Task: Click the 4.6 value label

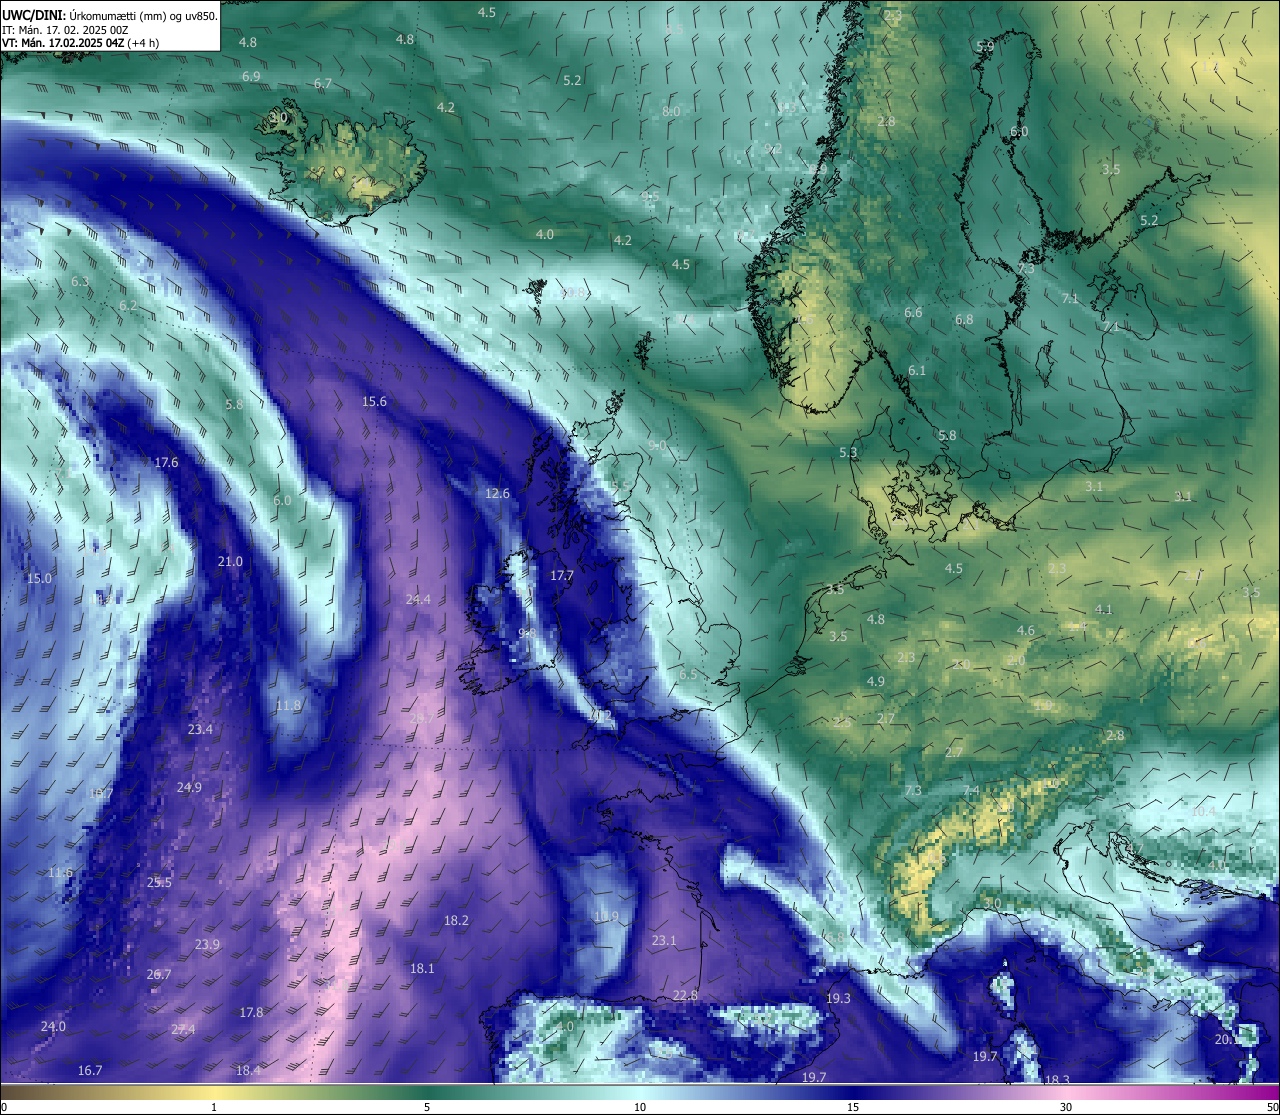Action: pyautogui.click(x=1026, y=631)
